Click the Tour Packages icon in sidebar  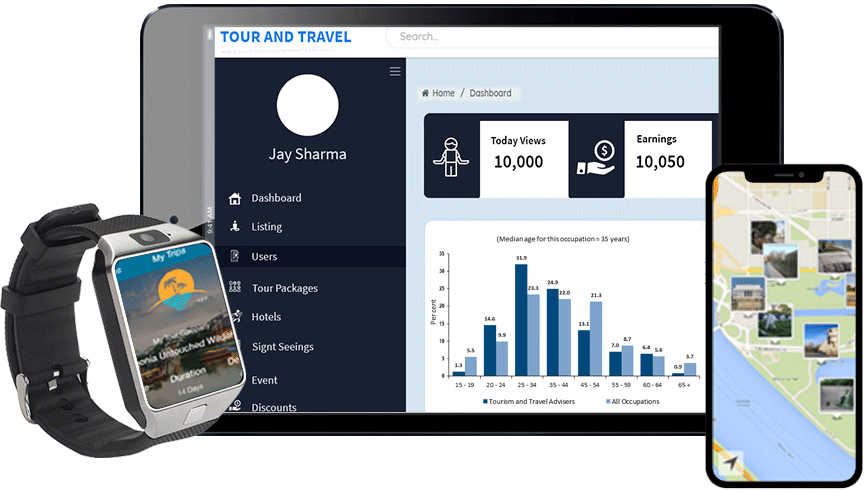click(235, 287)
